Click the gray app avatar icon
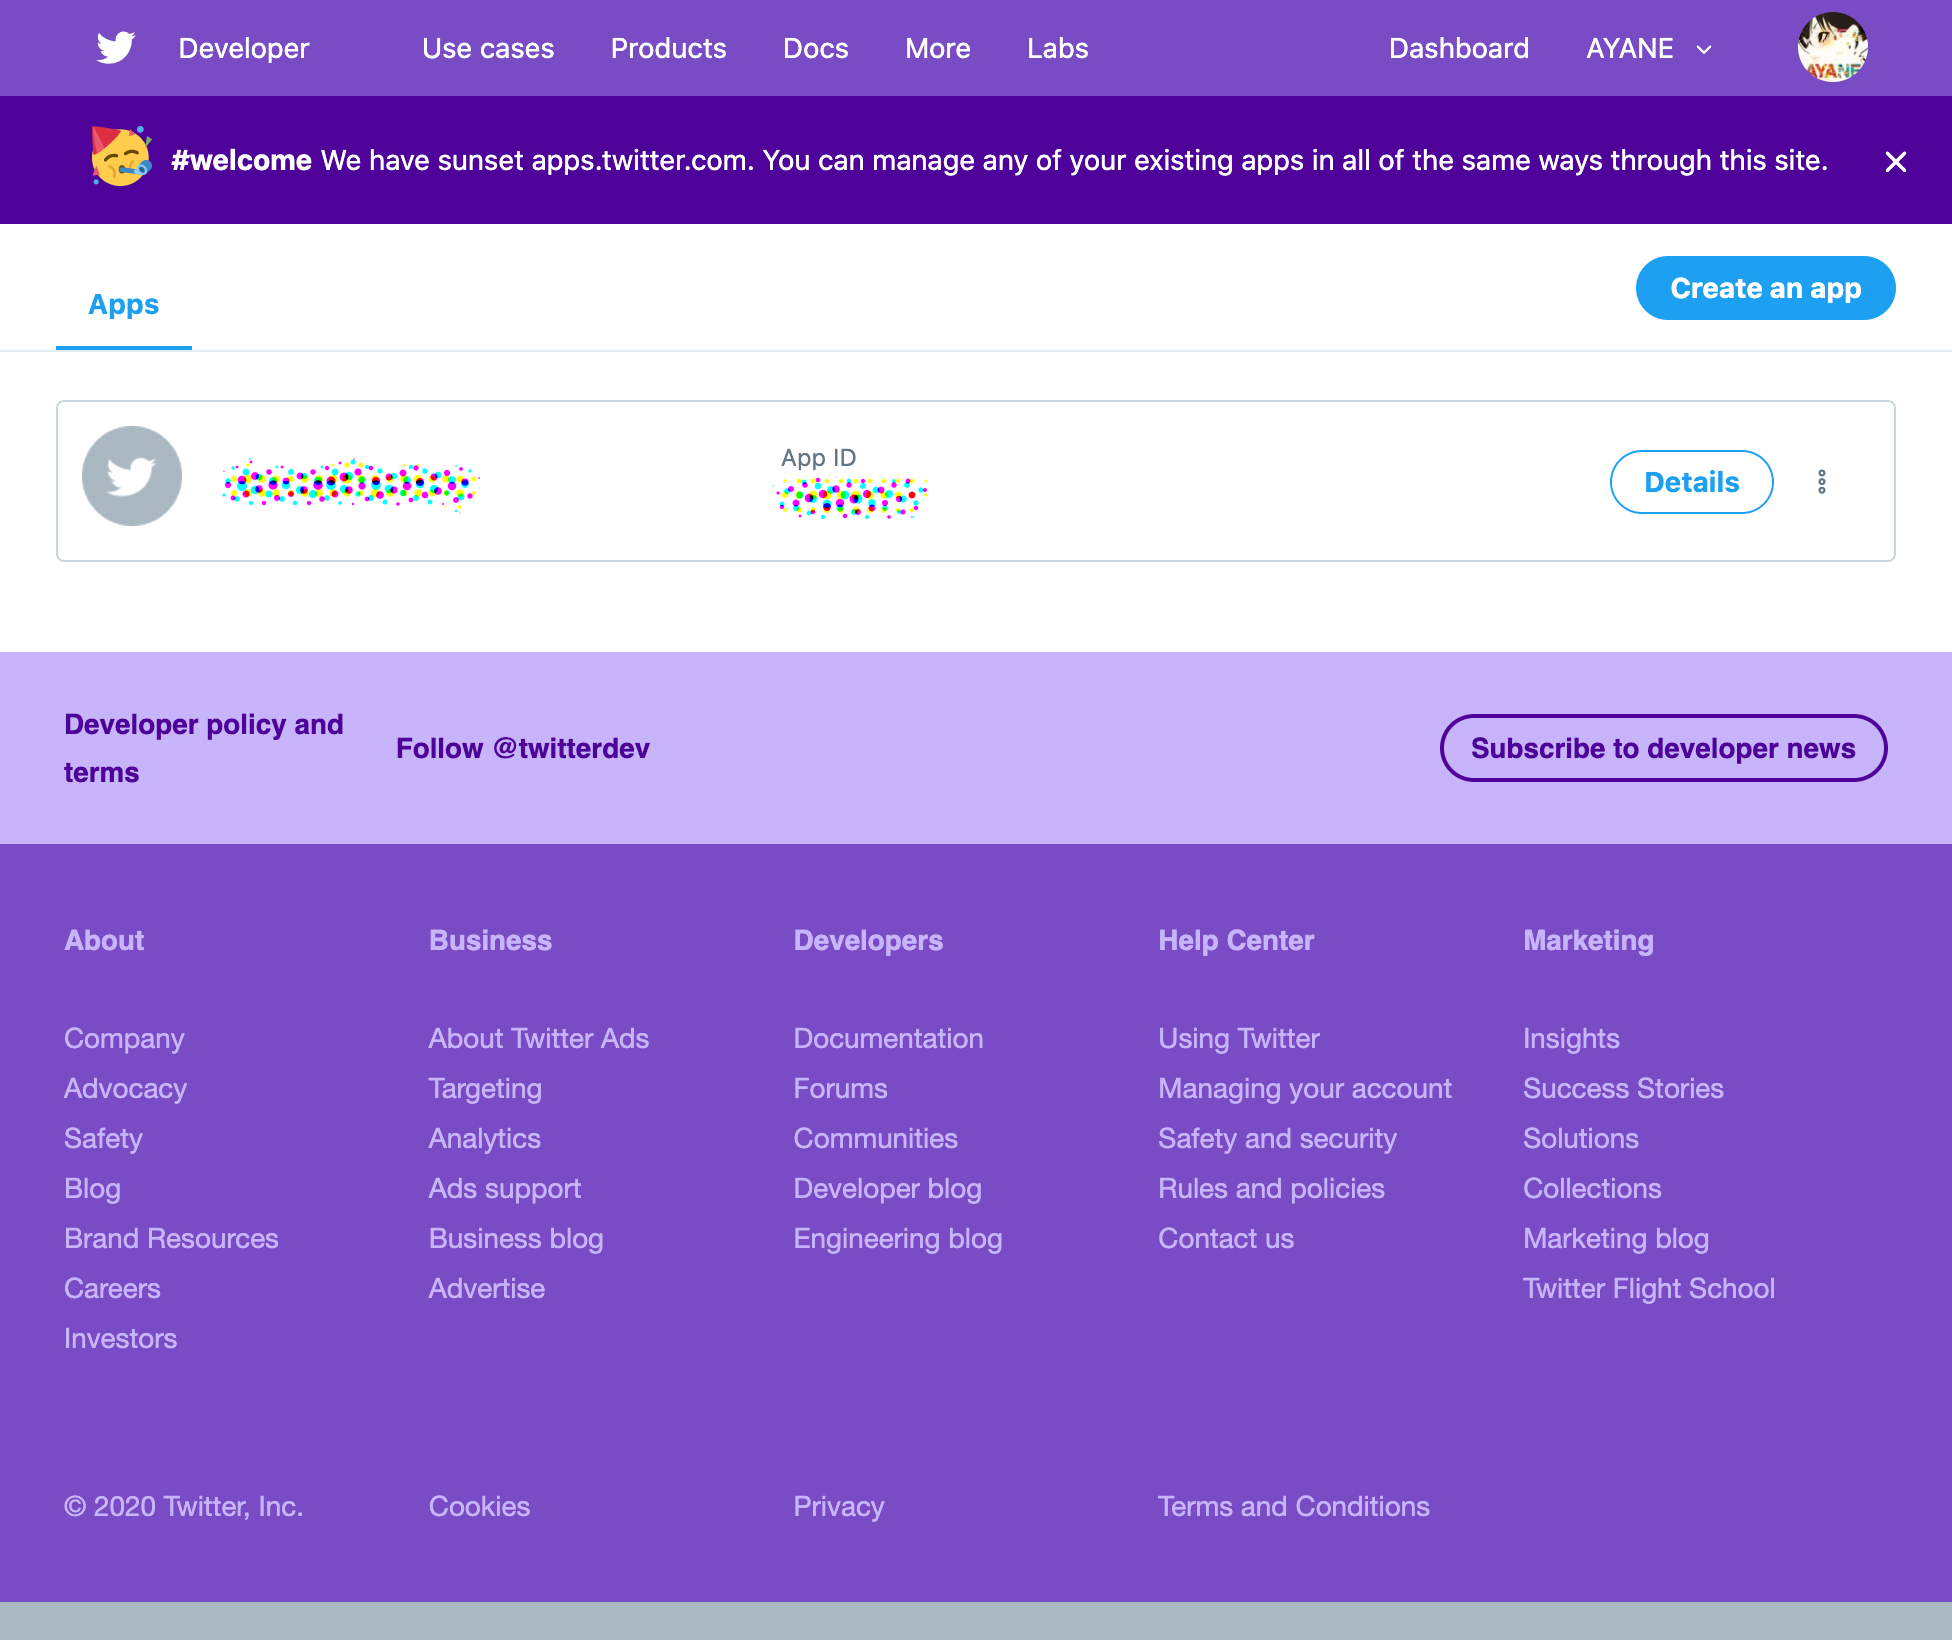Screen dimensions: 1952x1640 coord(132,476)
